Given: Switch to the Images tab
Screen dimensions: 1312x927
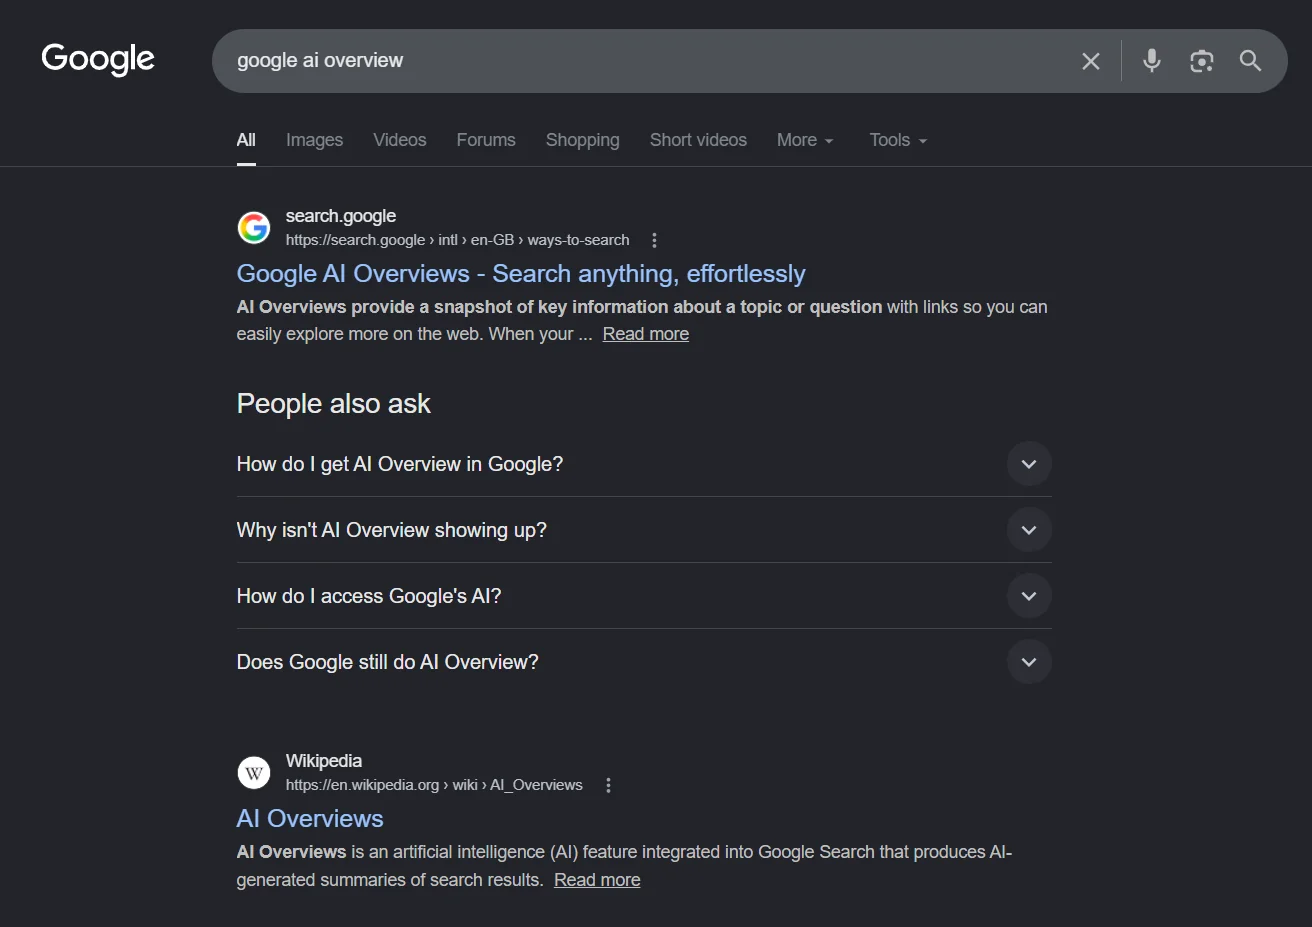Looking at the screenshot, I should (x=314, y=140).
